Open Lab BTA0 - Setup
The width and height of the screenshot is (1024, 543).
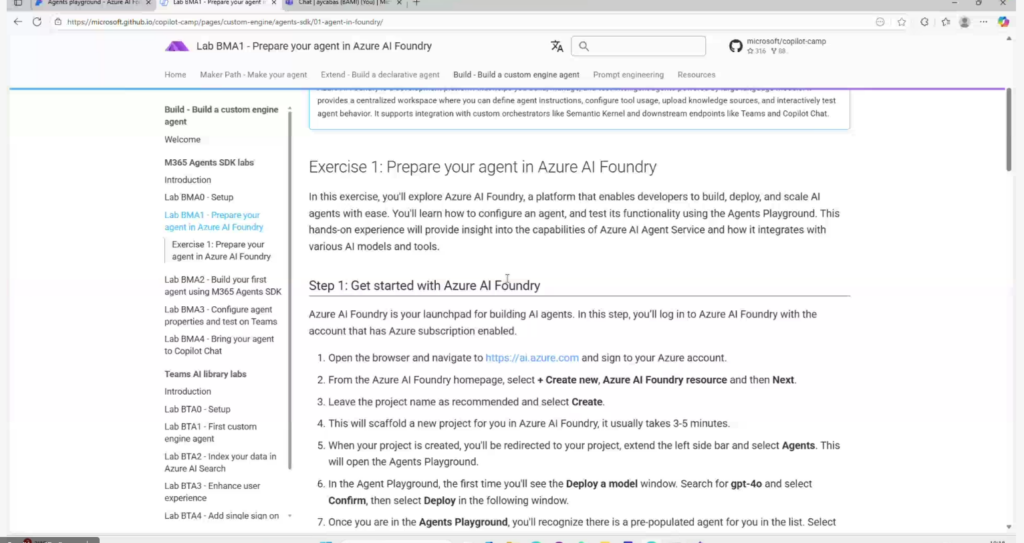pyautogui.click(x=197, y=409)
